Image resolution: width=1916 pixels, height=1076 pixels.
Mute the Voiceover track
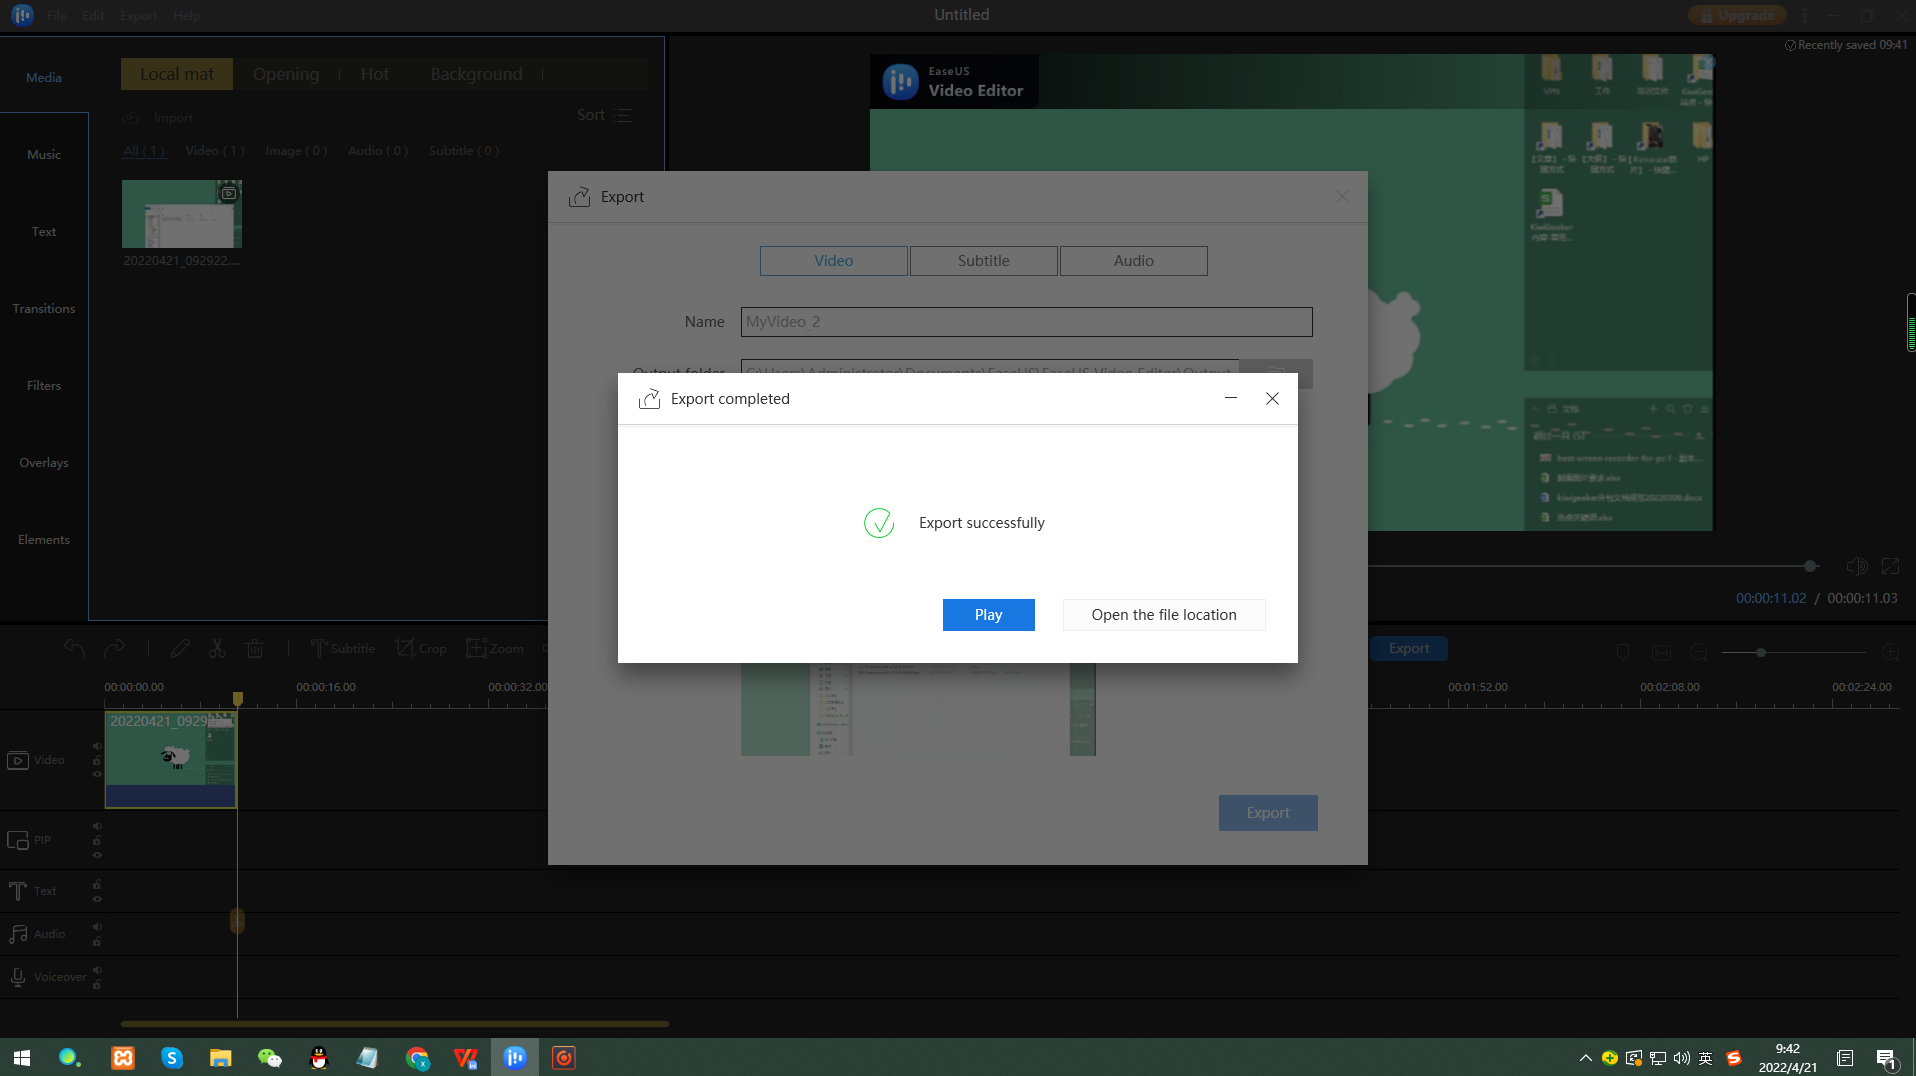point(97,970)
